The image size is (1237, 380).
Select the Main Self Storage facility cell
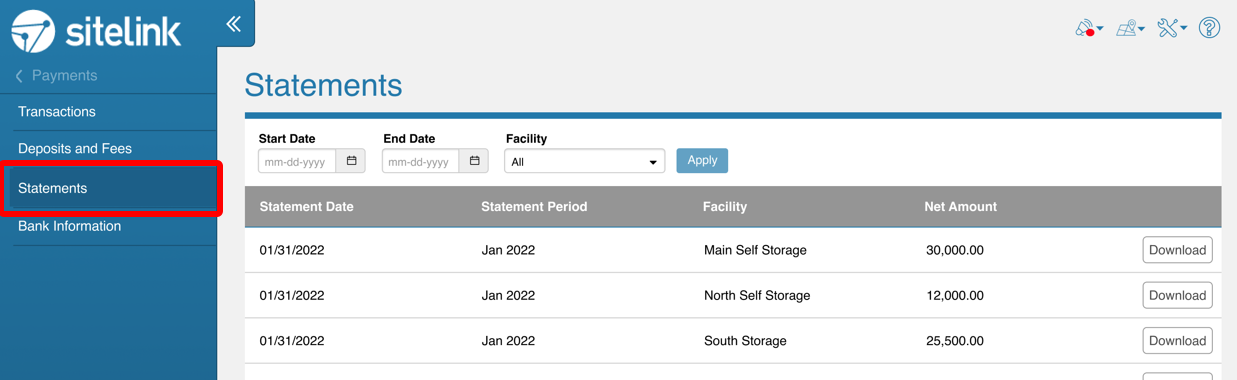[x=755, y=250]
